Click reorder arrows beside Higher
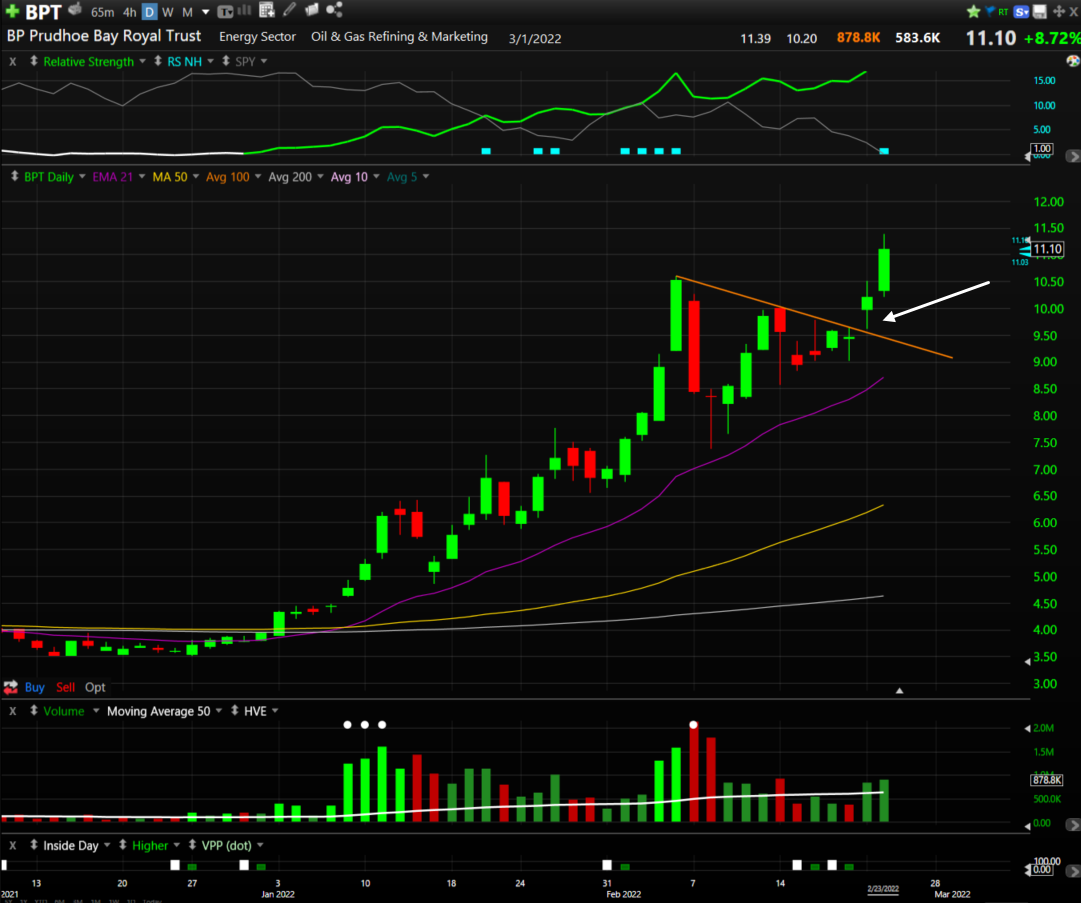This screenshot has width=1081, height=903. coord(123,844)
